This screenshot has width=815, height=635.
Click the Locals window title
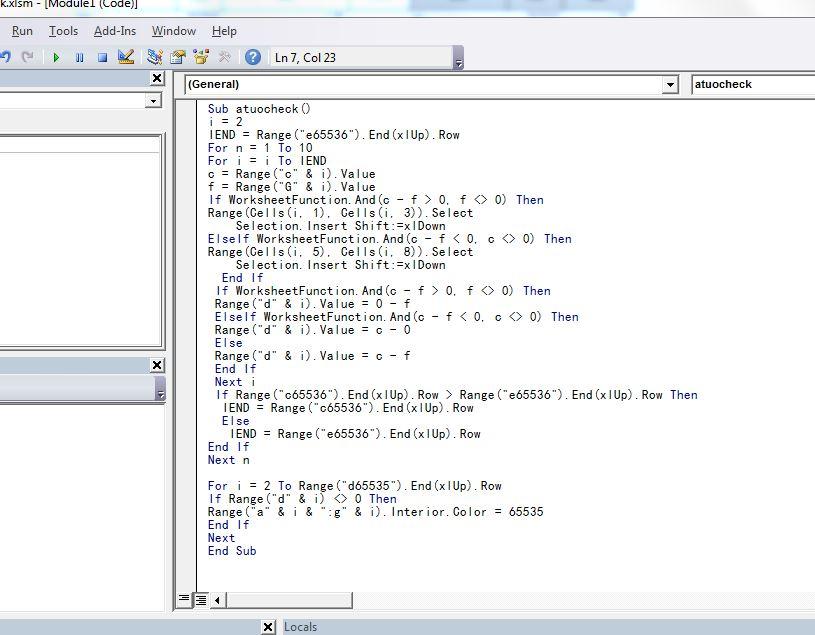(300, 627)
